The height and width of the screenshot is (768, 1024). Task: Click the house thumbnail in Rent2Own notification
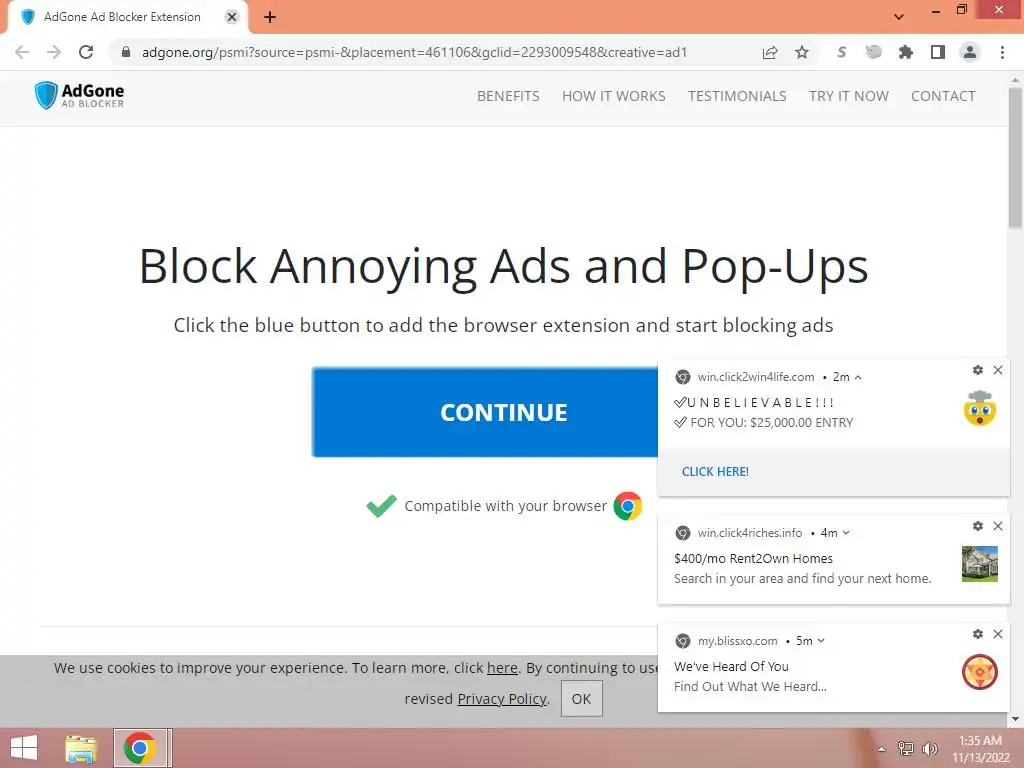tap(980, 564)
